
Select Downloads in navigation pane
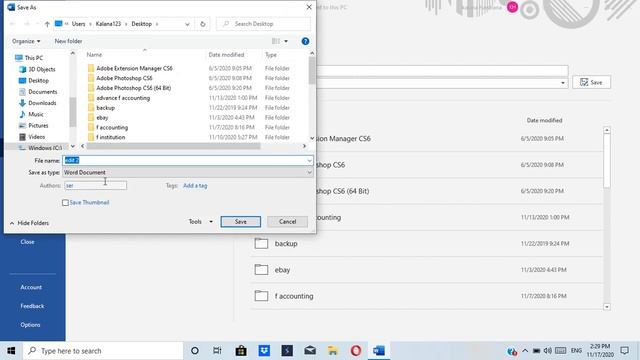coord(38,103)
